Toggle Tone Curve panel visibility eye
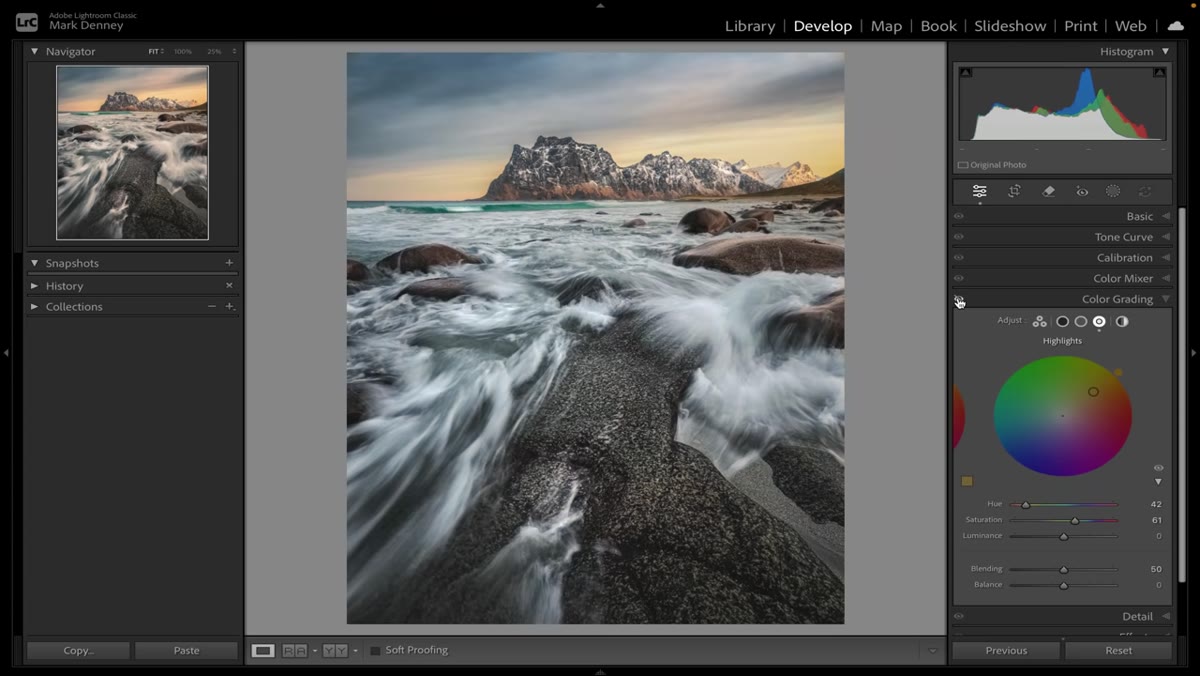Image resolution: width=1200 pixels, height=676 pixels. point(958,237)
